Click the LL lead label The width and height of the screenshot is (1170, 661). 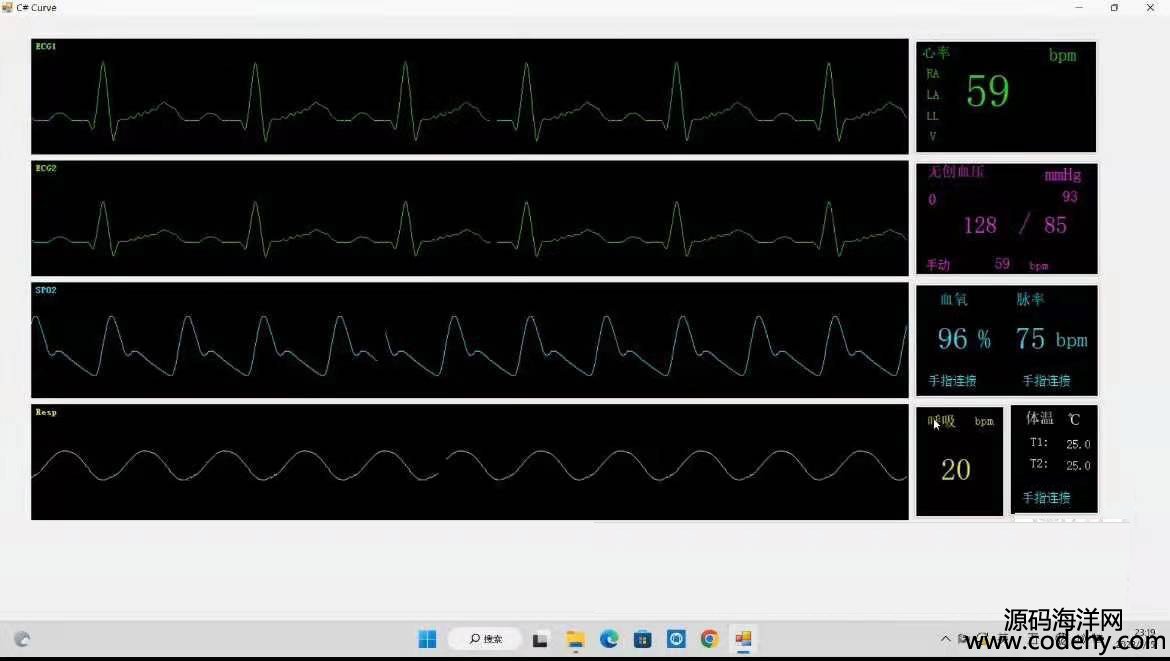(933, 116)
